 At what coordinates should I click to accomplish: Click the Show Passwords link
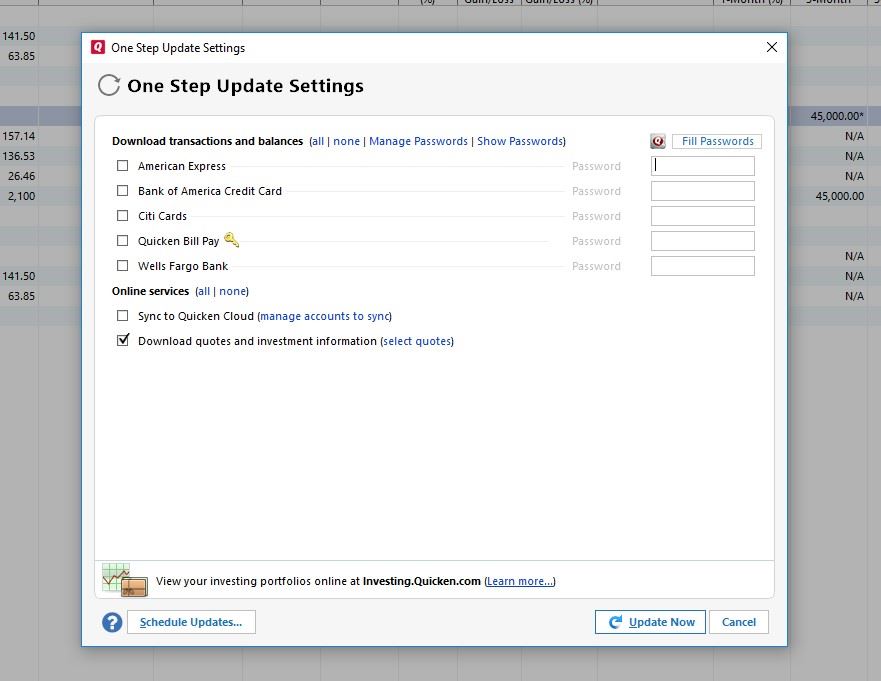click(519, 142)
